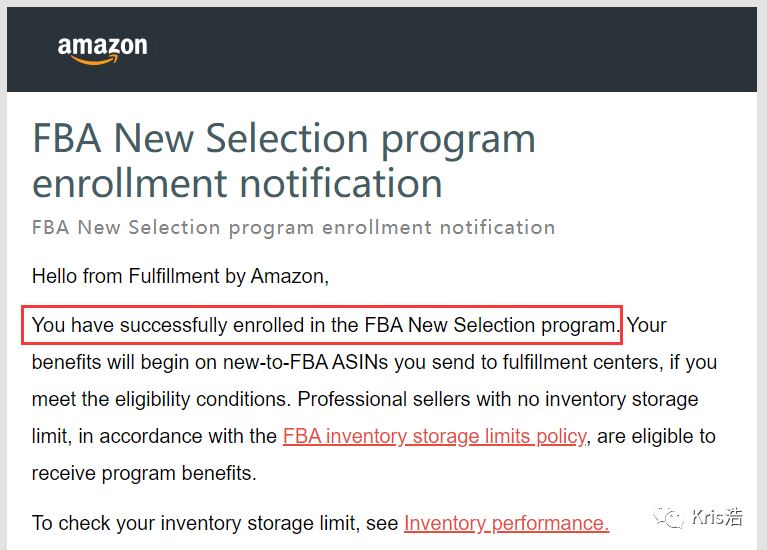Click the WeChat watermark icon
This screenshot has width=767, height=550.
(x=669, y=517)
